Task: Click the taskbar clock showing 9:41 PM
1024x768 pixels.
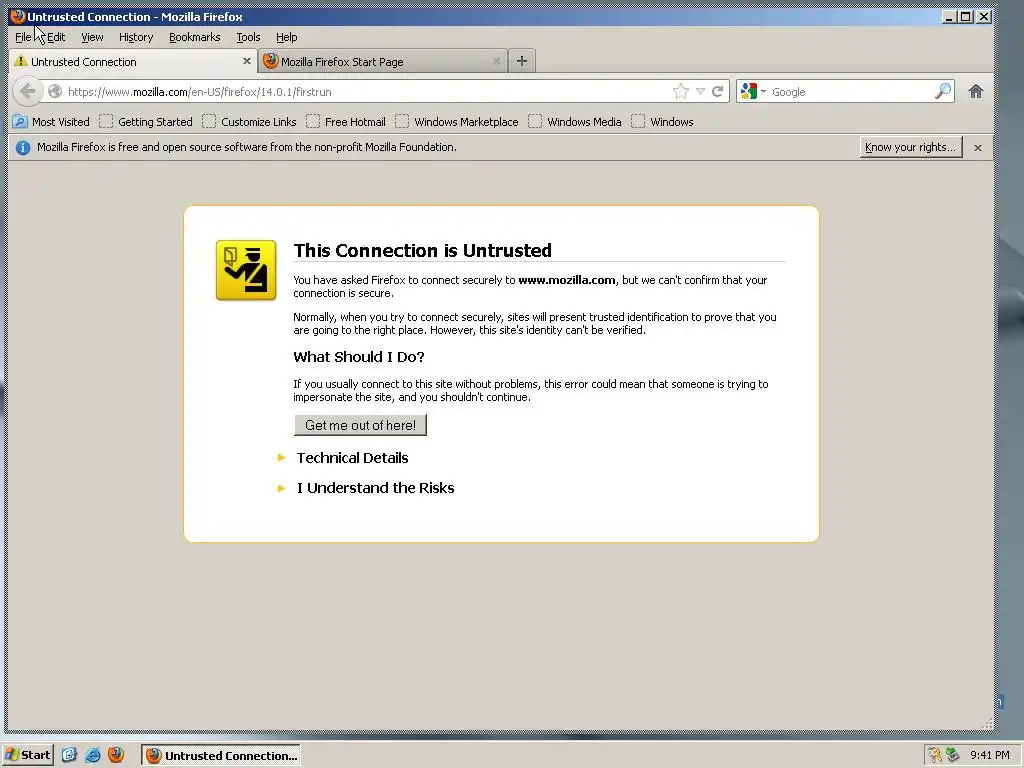Action: tap(989, 755)
